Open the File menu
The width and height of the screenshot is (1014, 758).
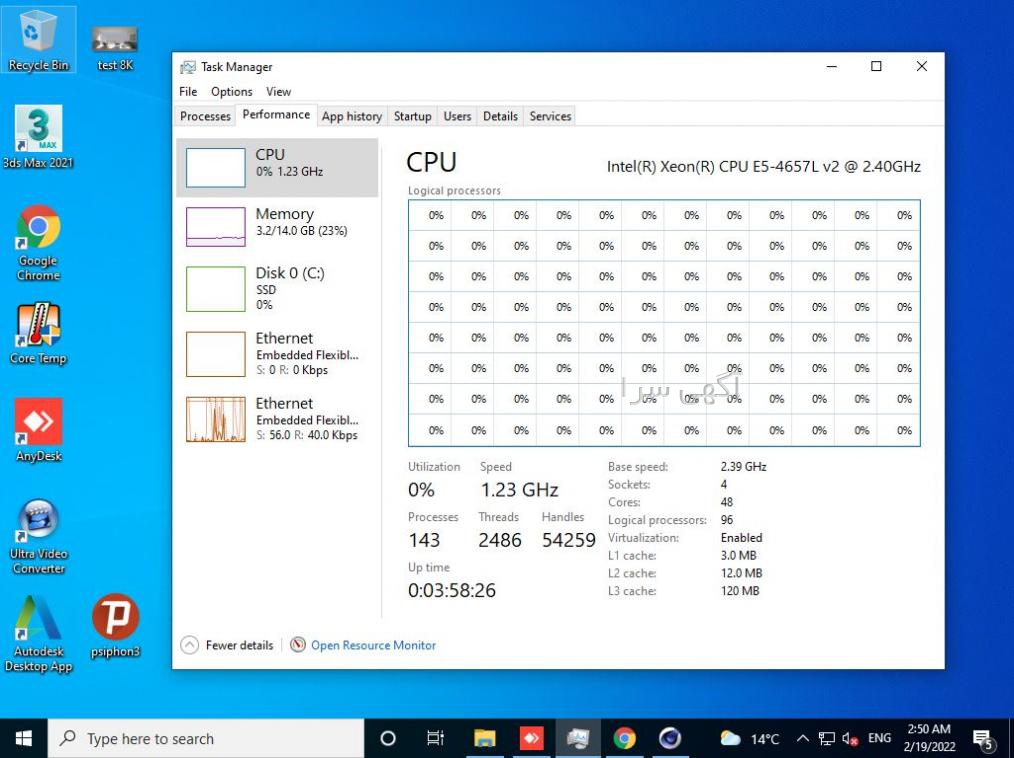188,92
